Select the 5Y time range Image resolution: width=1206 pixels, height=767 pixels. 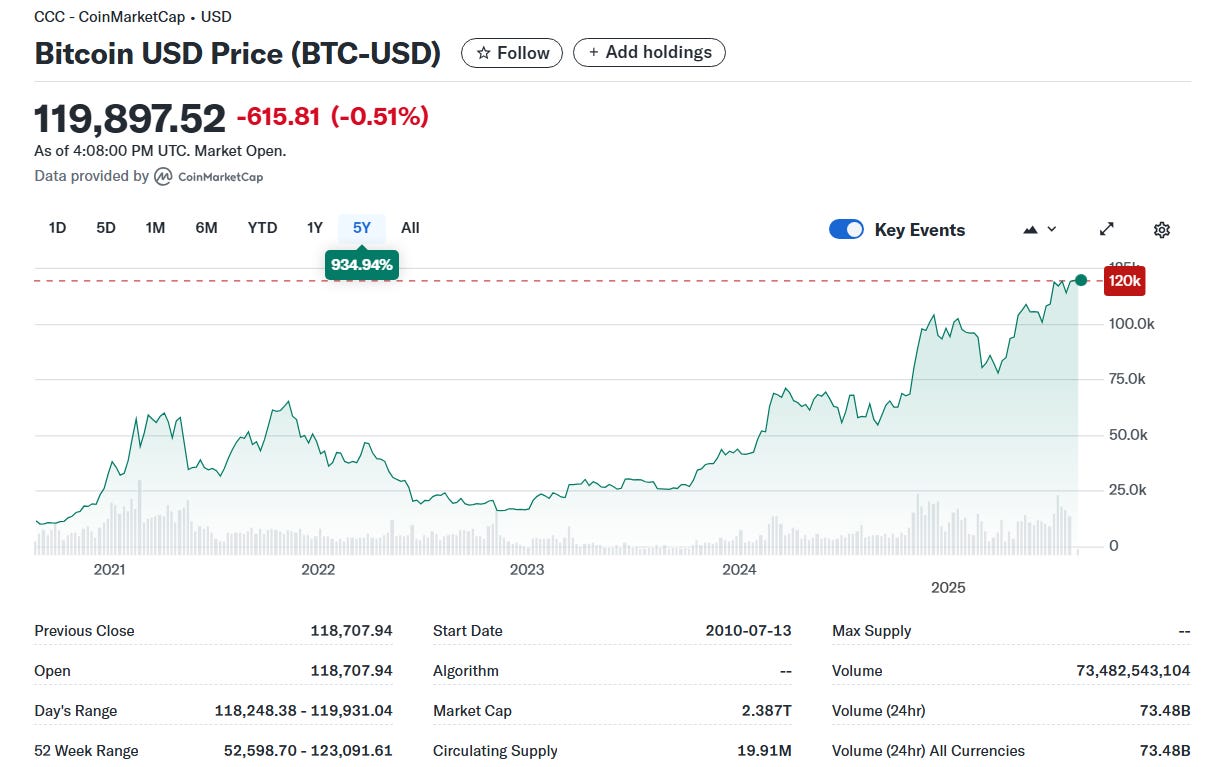362,228
